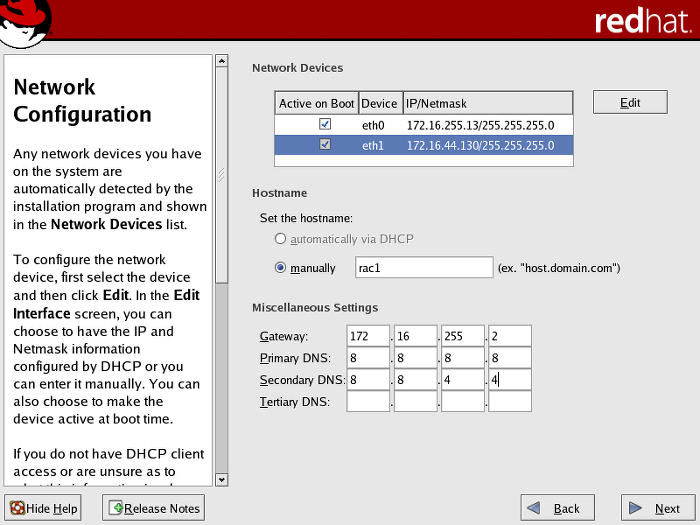Viewport: 700px width, 525px height.
Task: Click the lifebuoy icon on Hide Help
Action: pos(17,508)
